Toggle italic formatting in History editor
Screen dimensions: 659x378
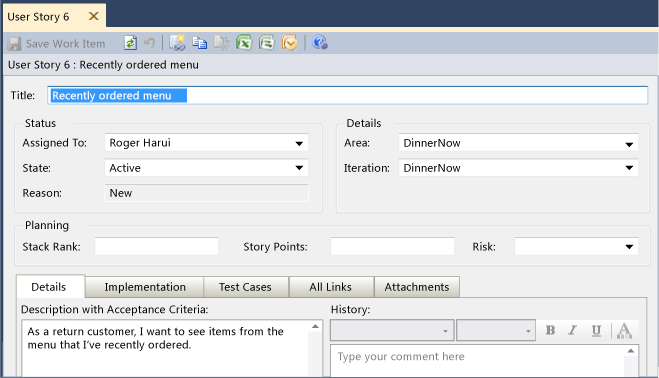pyautogui.click(x=572, y=330)
